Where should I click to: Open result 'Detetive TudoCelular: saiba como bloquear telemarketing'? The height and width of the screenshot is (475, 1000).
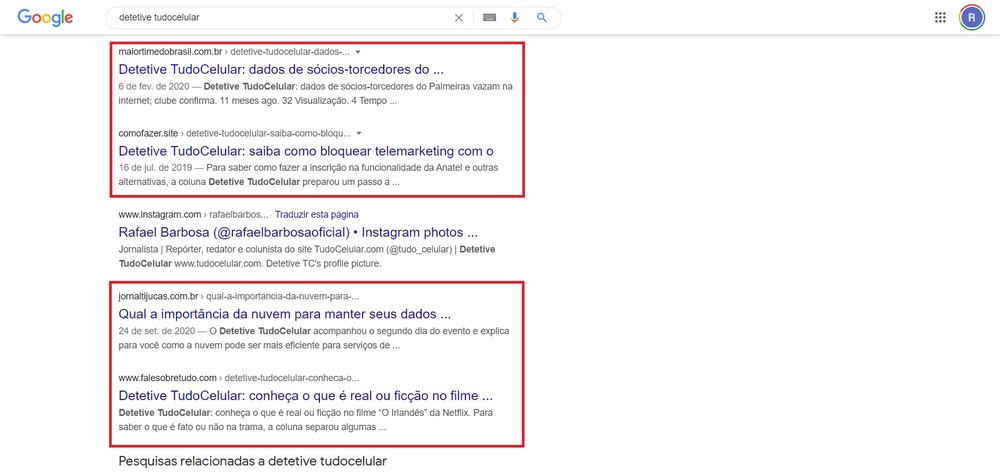pyautogui.click(x=306, y=151)
